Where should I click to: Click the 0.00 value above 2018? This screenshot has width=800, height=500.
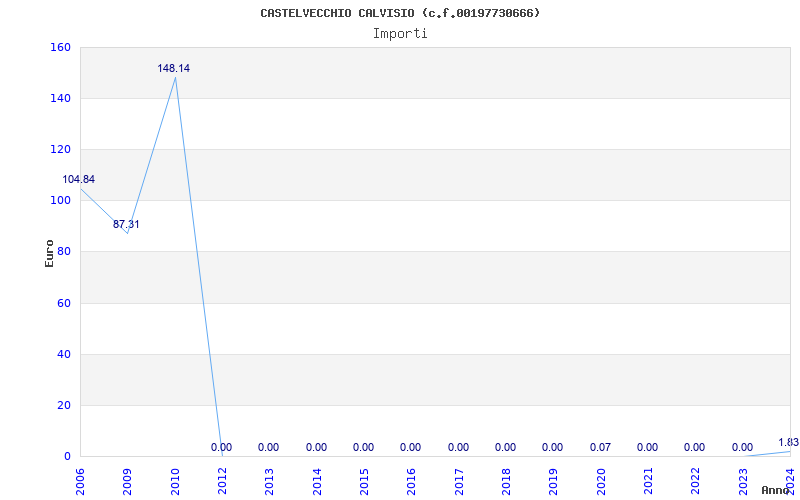506,447
